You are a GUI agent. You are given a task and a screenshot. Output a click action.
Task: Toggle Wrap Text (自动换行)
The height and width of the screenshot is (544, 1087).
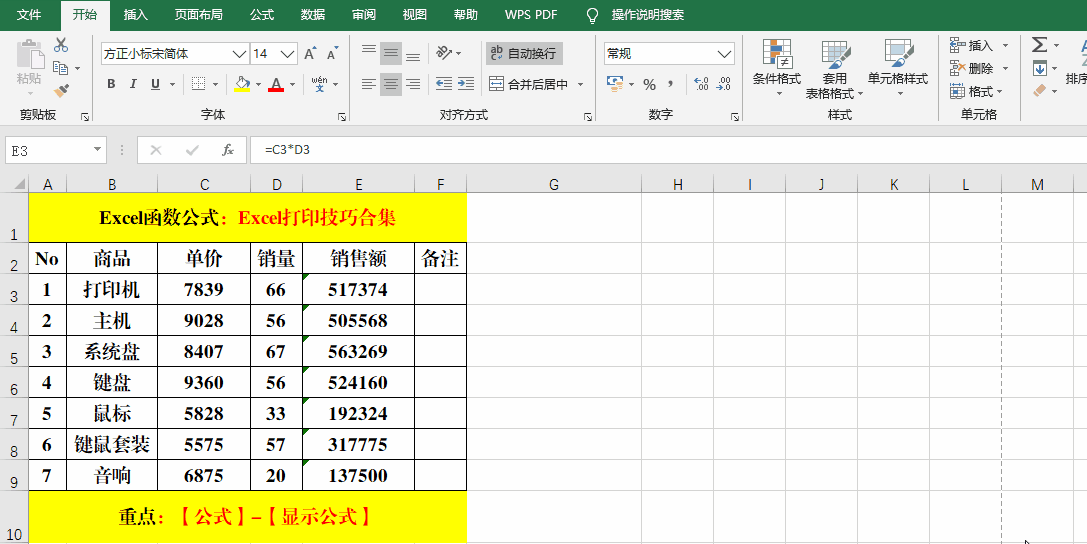tap(523, 53)
